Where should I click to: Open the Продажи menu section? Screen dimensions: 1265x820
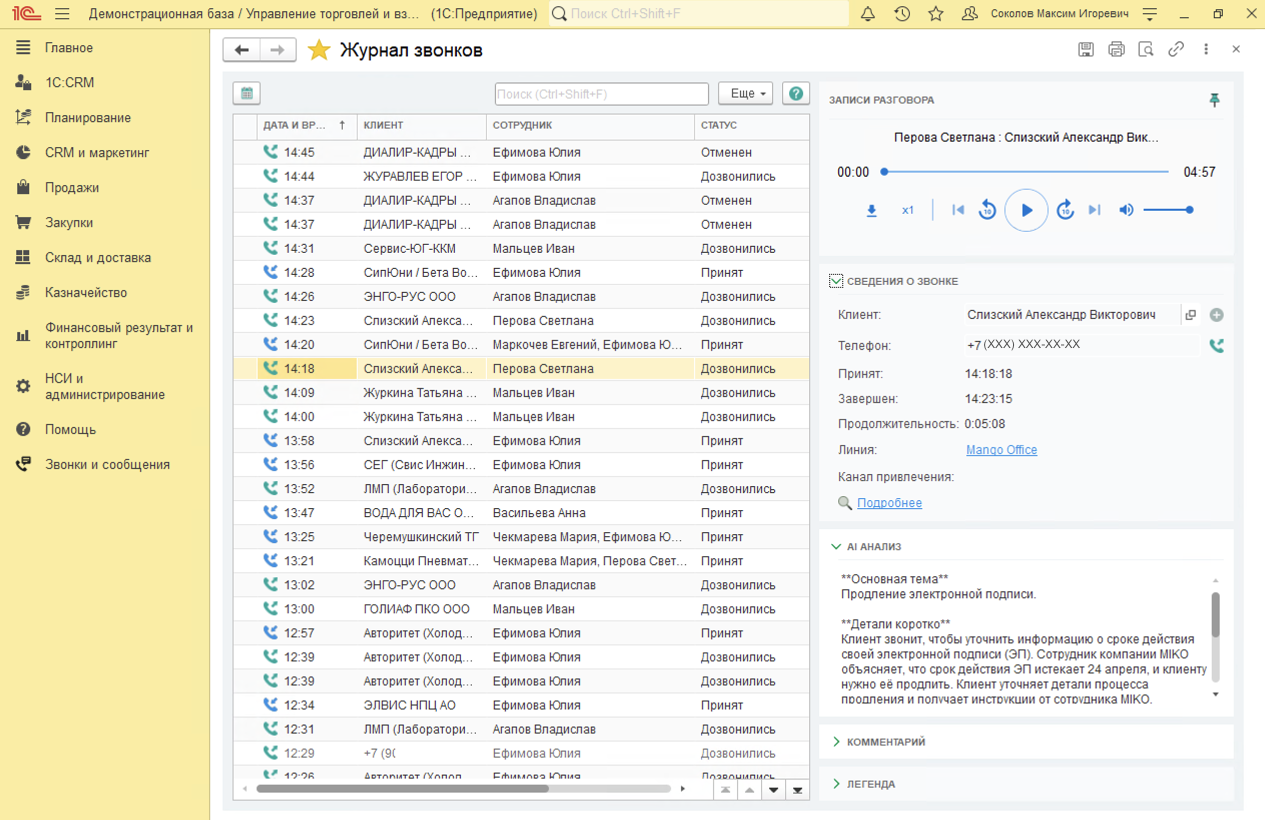(x=72, y=187)
